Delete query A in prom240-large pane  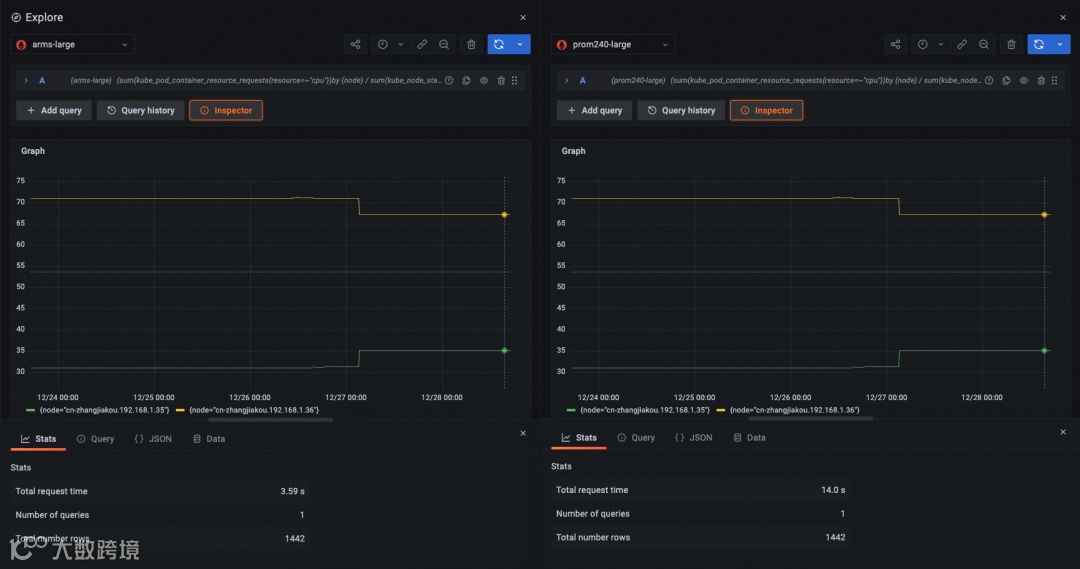click(1041, 81)
